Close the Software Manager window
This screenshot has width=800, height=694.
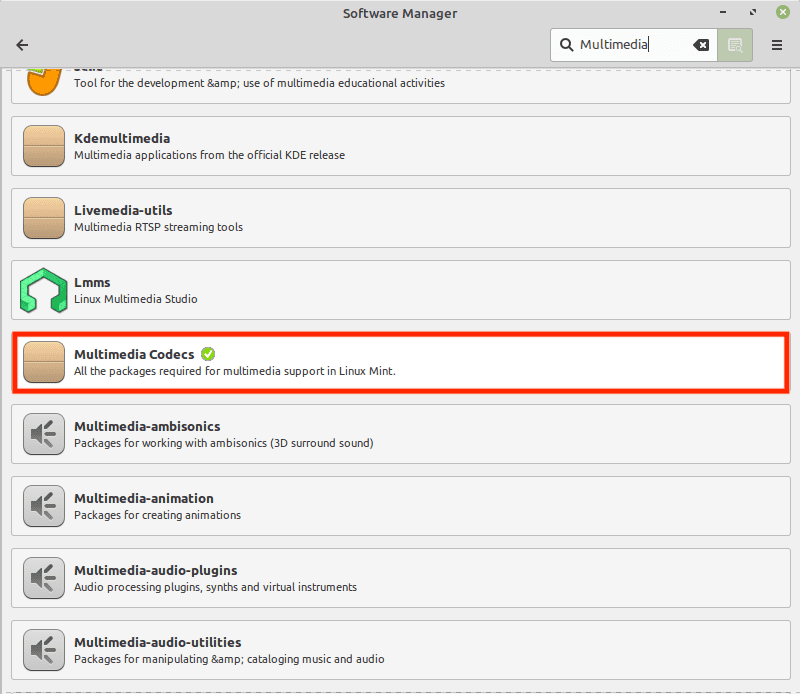pos(783,12)
